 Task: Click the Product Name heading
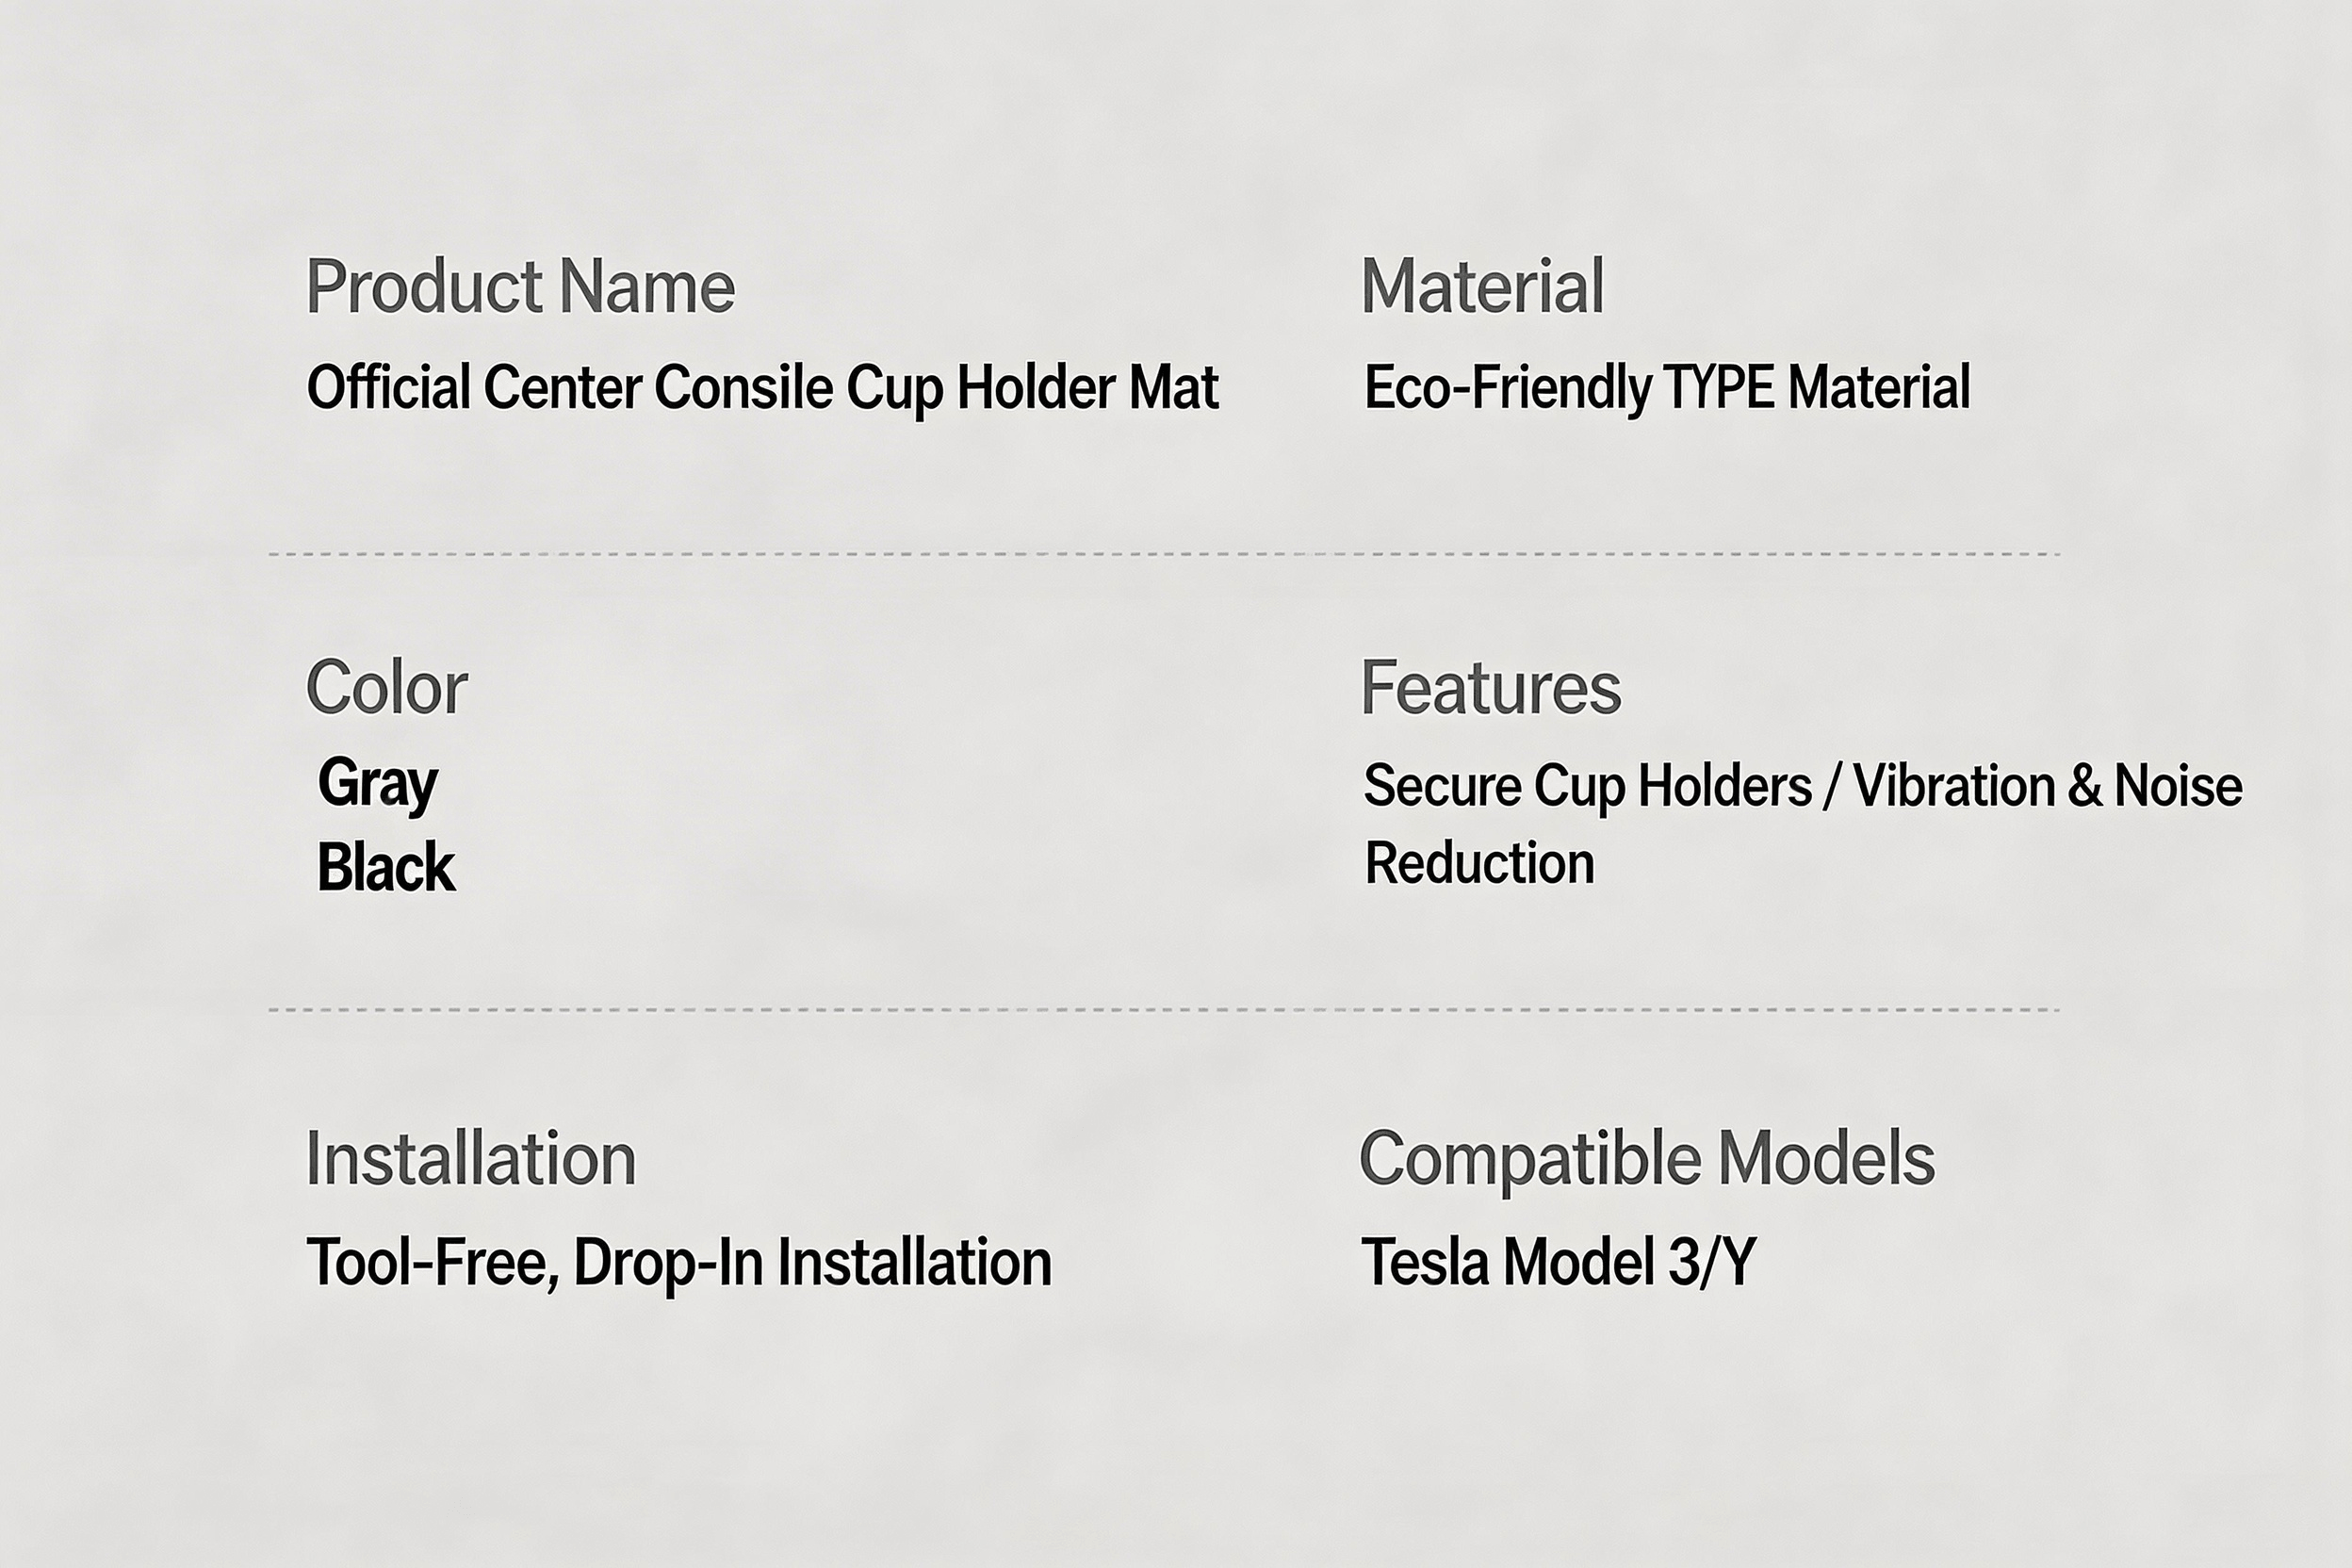point(520,287)
